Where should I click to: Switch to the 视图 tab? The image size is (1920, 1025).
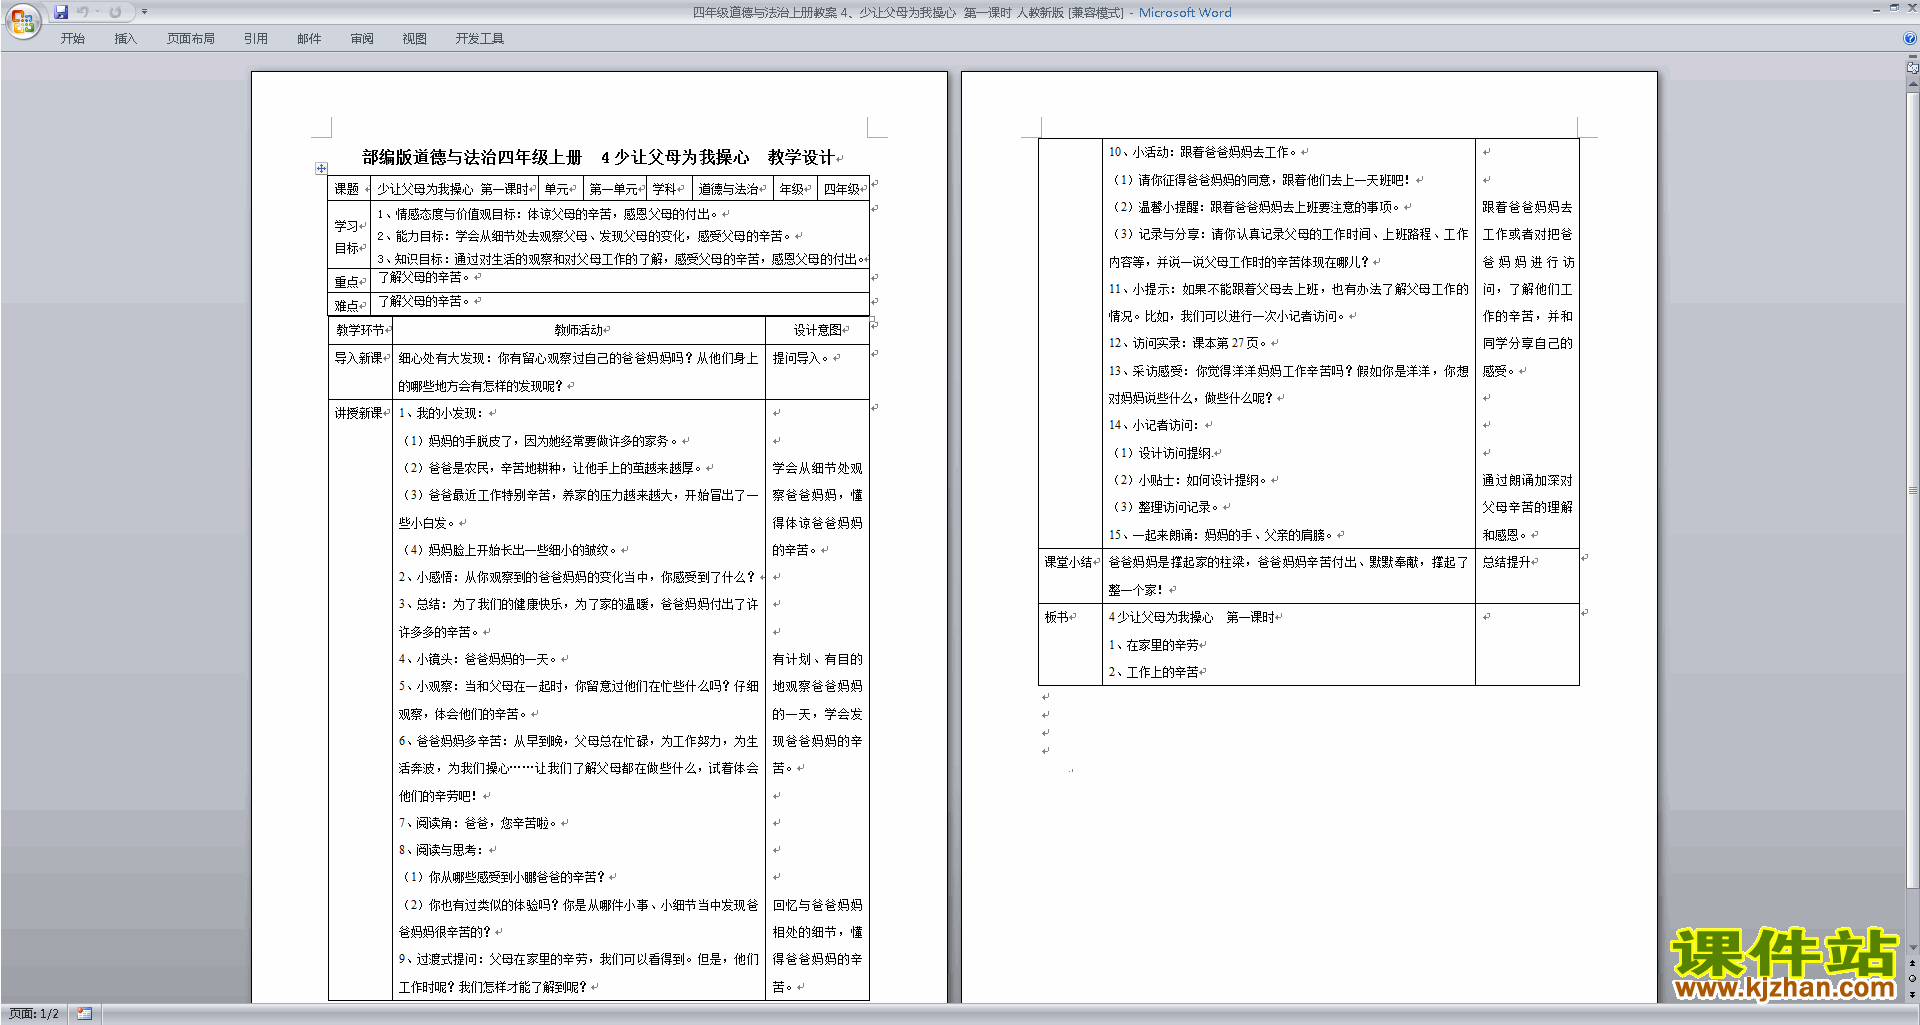[414, 39]
